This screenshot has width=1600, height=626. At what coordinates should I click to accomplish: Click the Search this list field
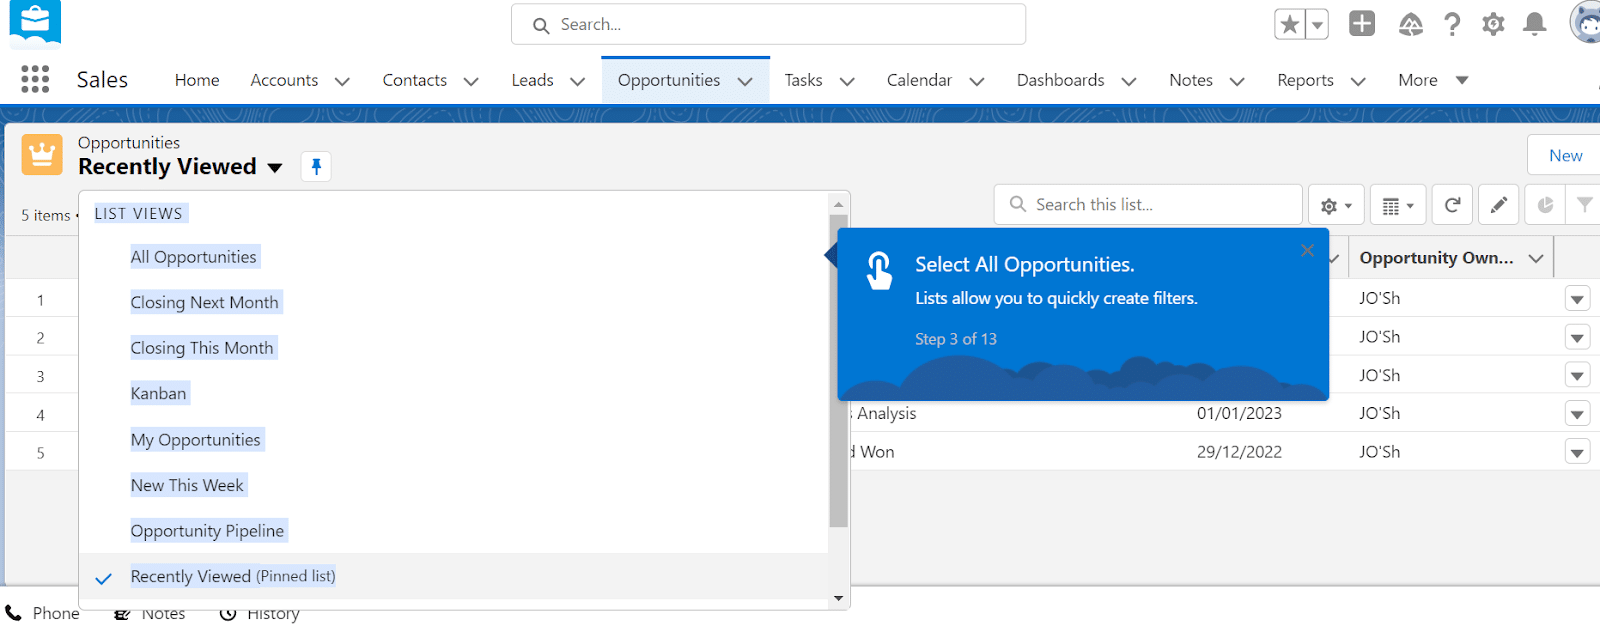1148,204
